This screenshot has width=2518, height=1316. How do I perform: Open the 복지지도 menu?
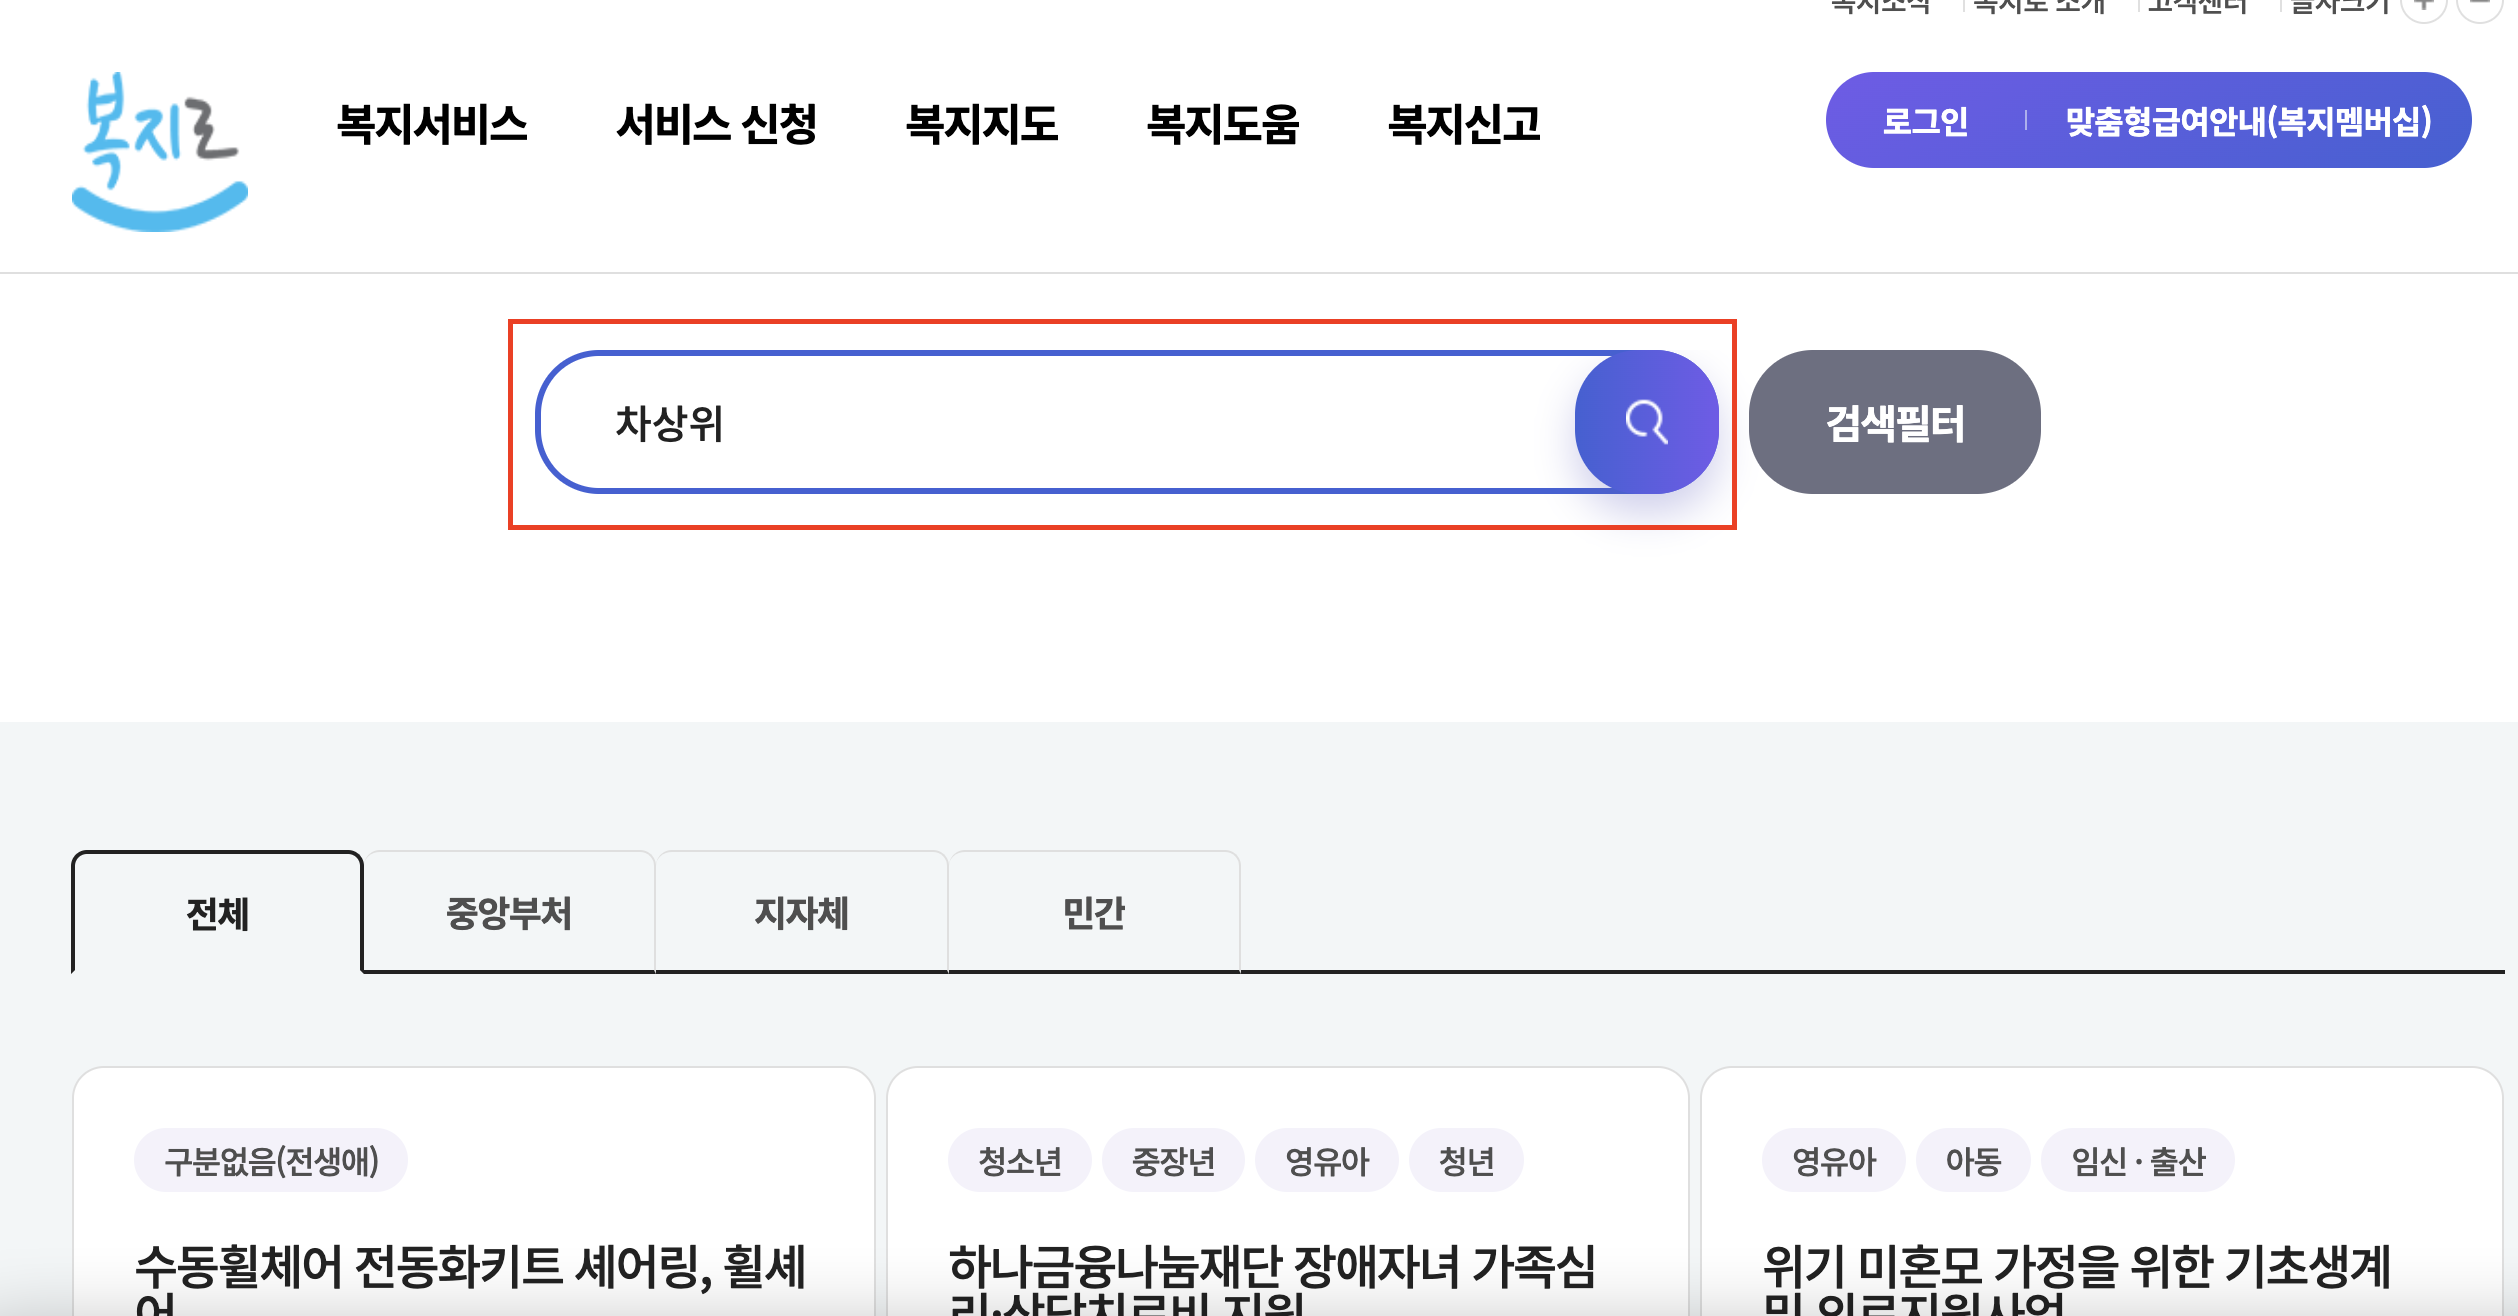[x=981, y=124]
